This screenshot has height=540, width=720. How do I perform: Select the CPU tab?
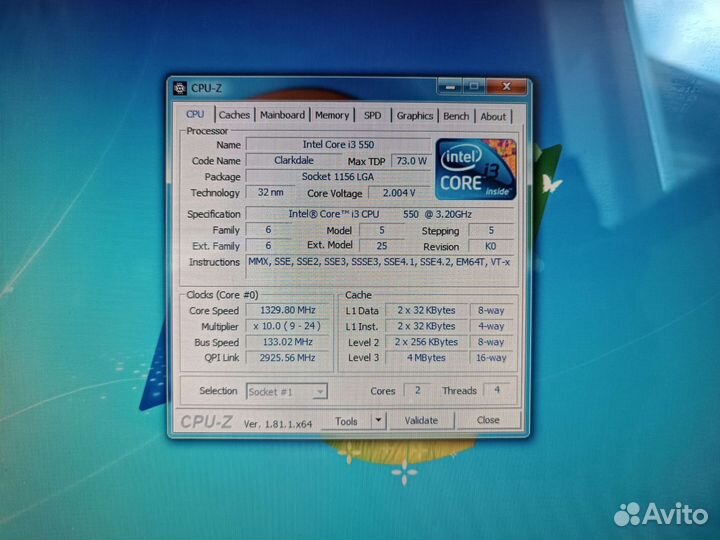195,114
